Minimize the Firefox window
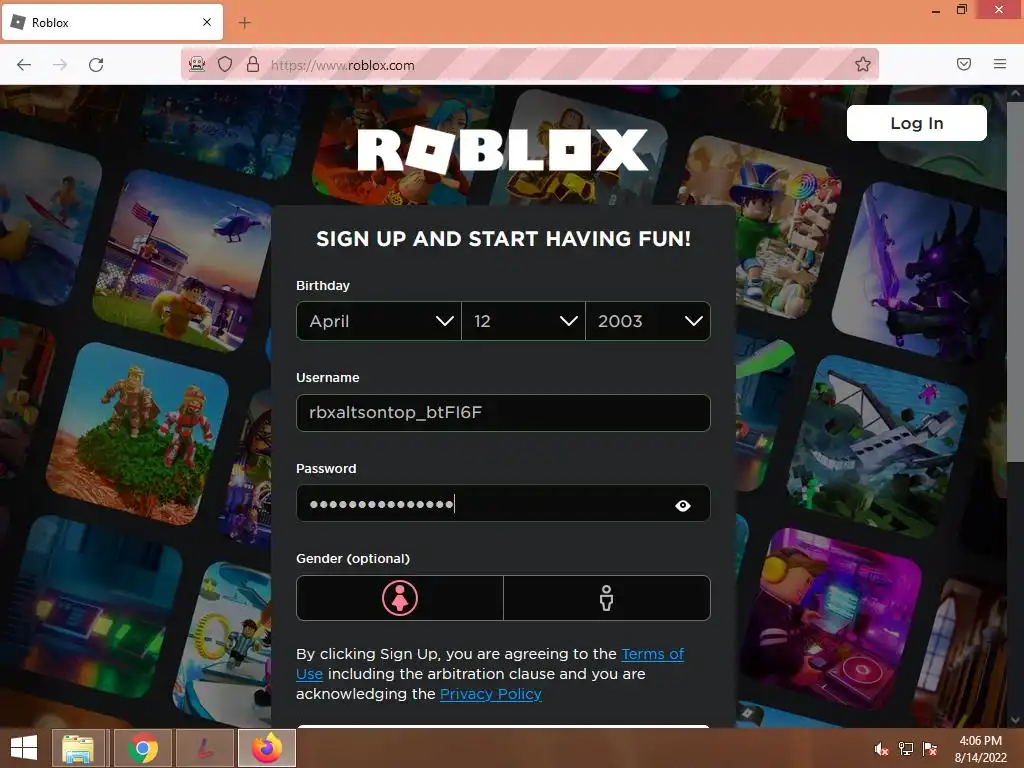Viewport: 1024px width, 768px height. (936, 10)
